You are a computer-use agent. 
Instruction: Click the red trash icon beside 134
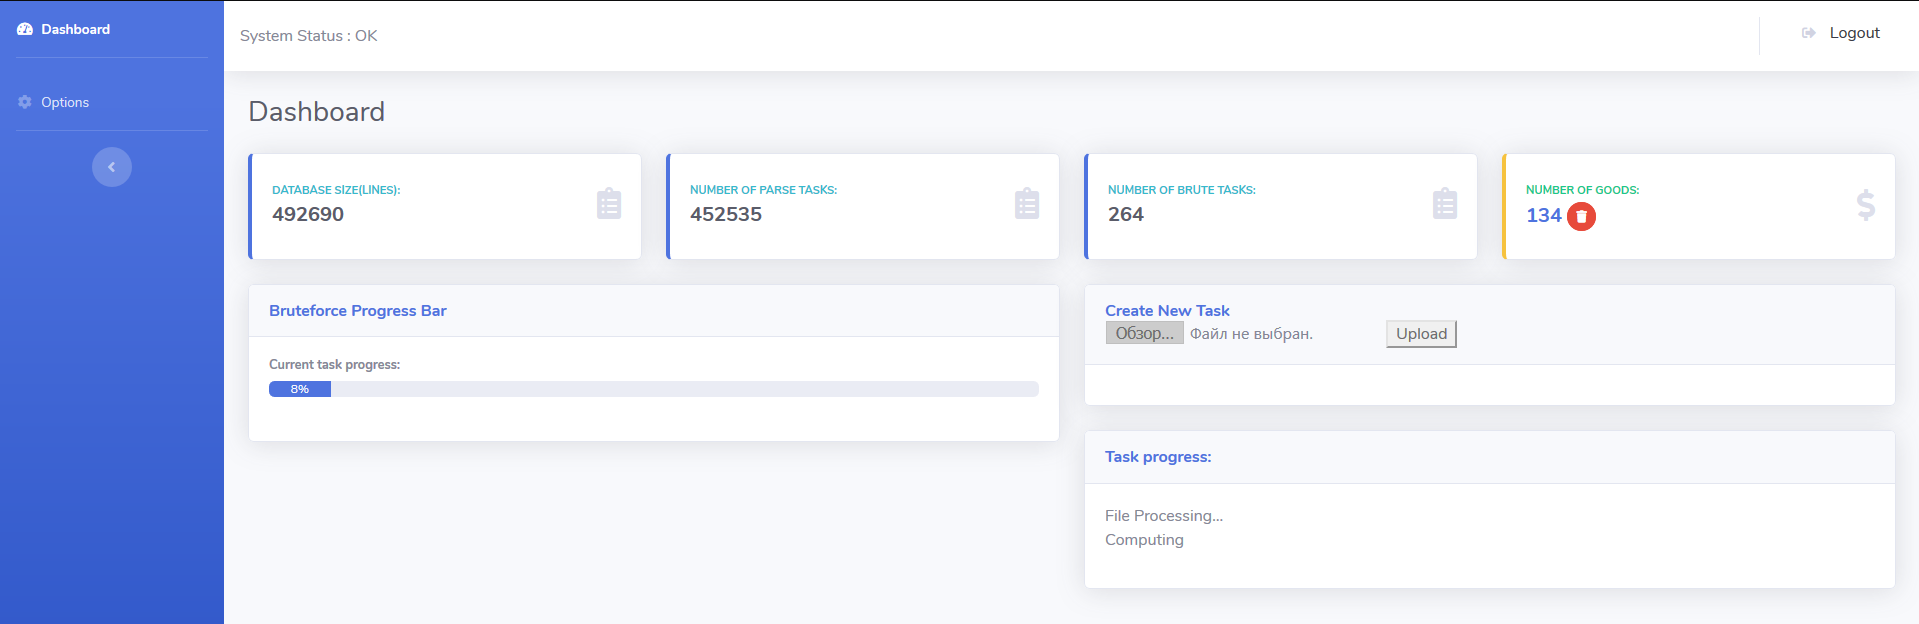coord(1581,216)
